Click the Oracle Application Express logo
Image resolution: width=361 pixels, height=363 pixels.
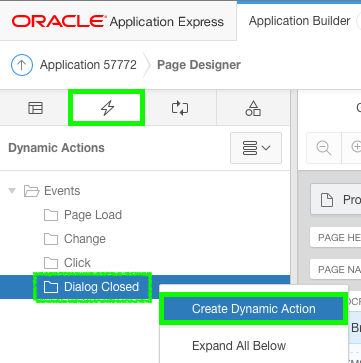[x=118, y=22]
